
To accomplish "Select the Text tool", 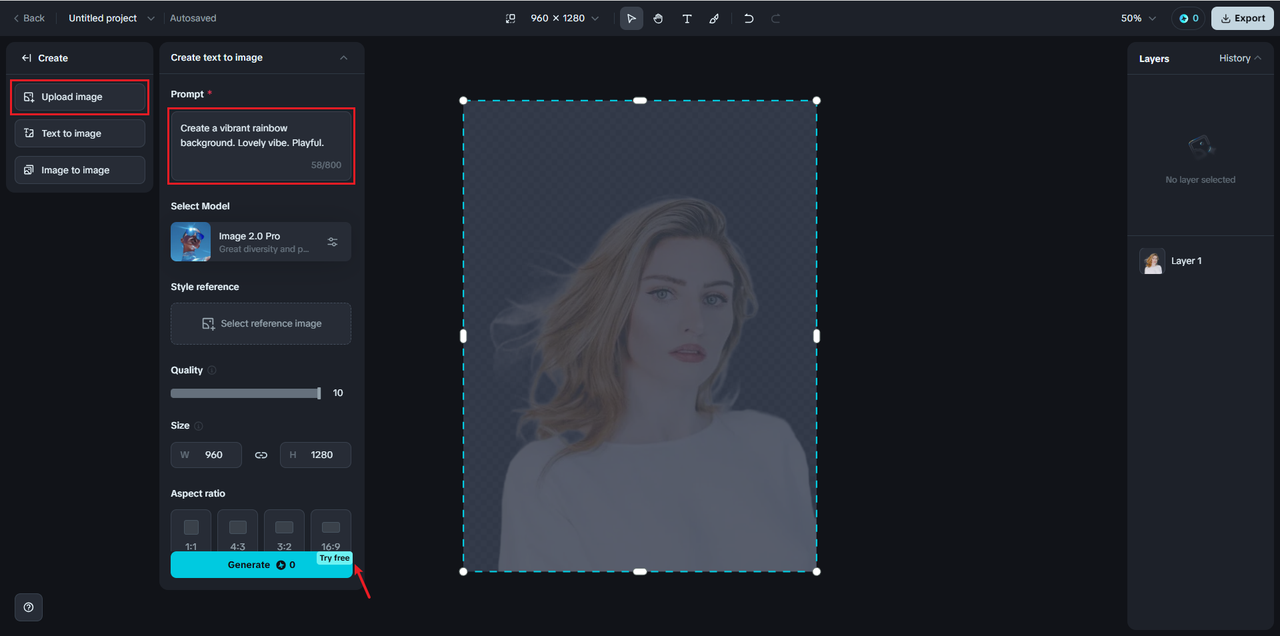I will point(686,18).
